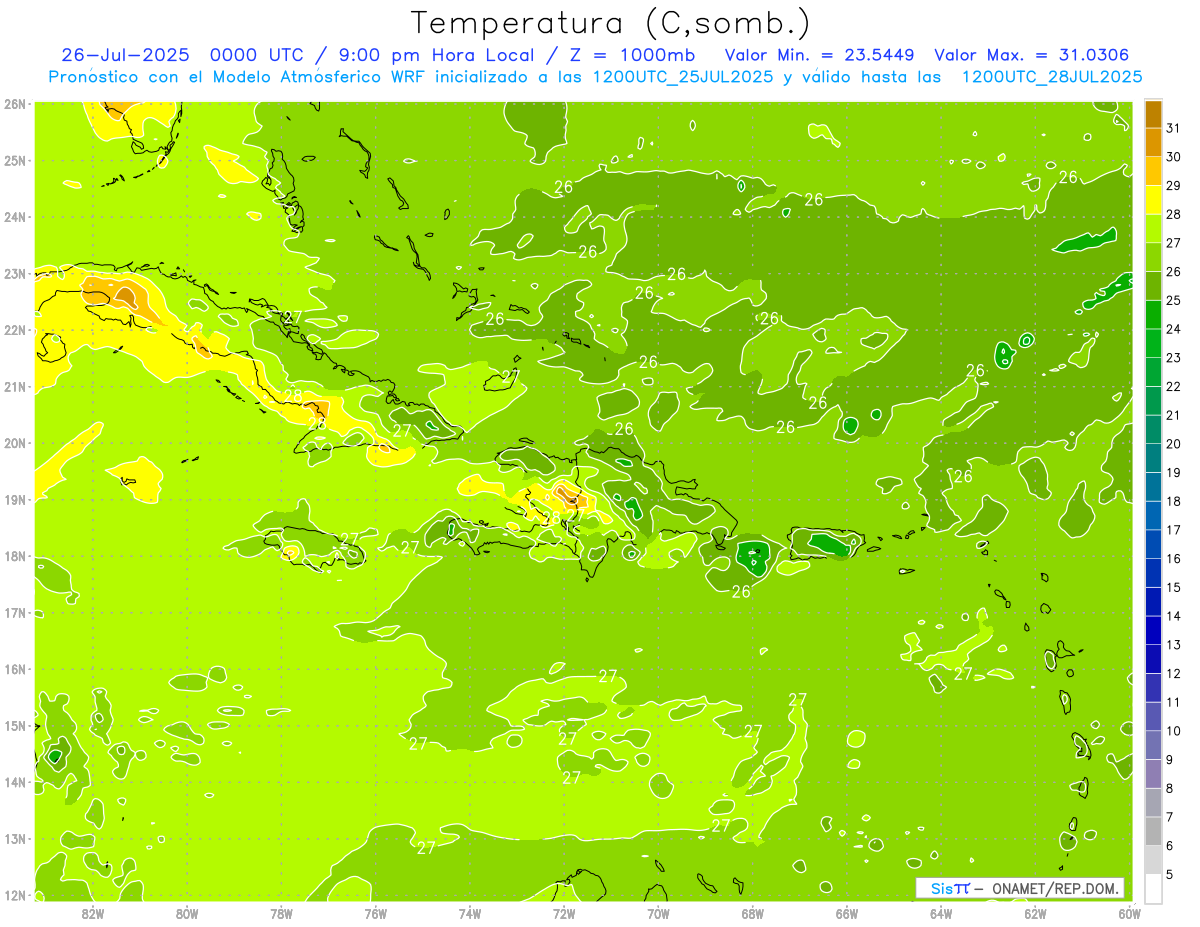Click the 72W longitude axis label

point(564,913)
